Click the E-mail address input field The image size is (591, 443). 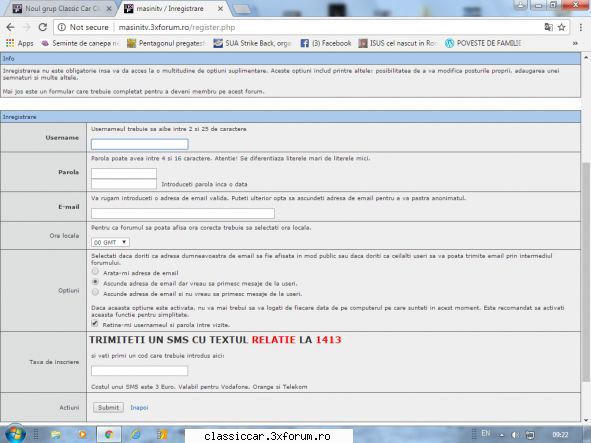tap(183, 213)
